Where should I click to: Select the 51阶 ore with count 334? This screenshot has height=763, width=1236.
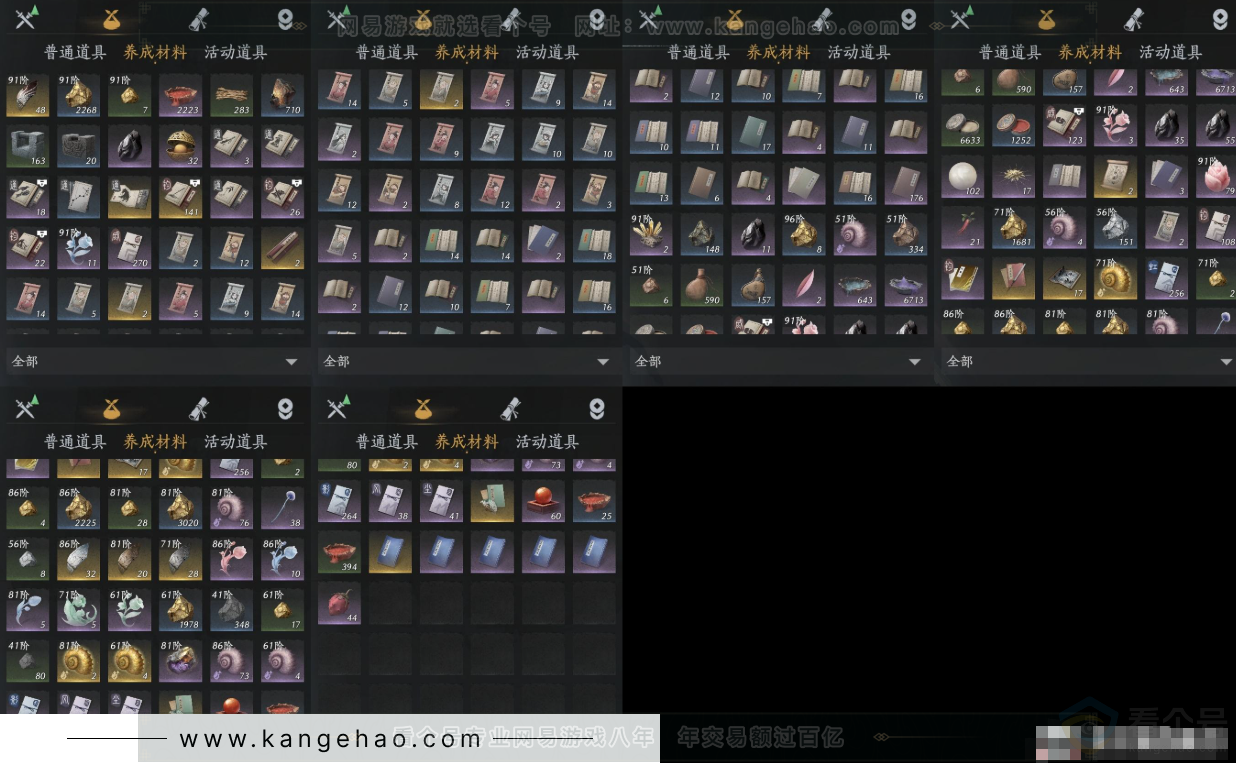905,233
